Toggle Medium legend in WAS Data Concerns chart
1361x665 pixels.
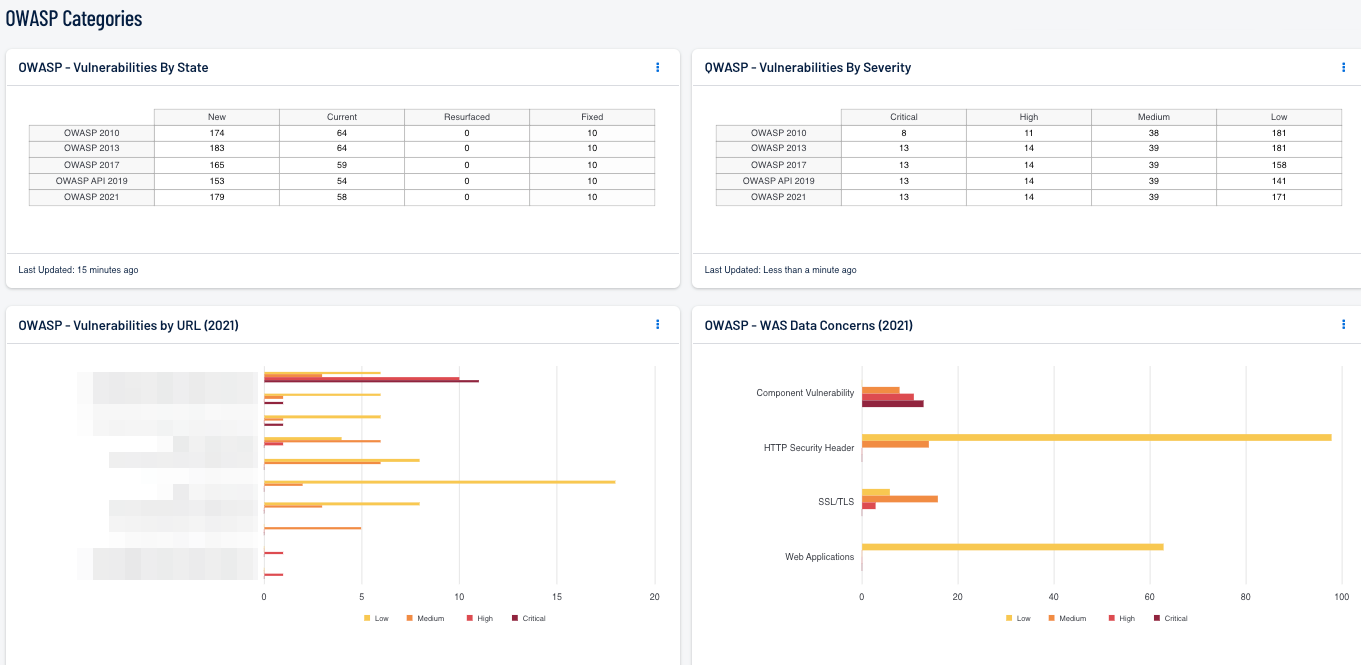1067,618
